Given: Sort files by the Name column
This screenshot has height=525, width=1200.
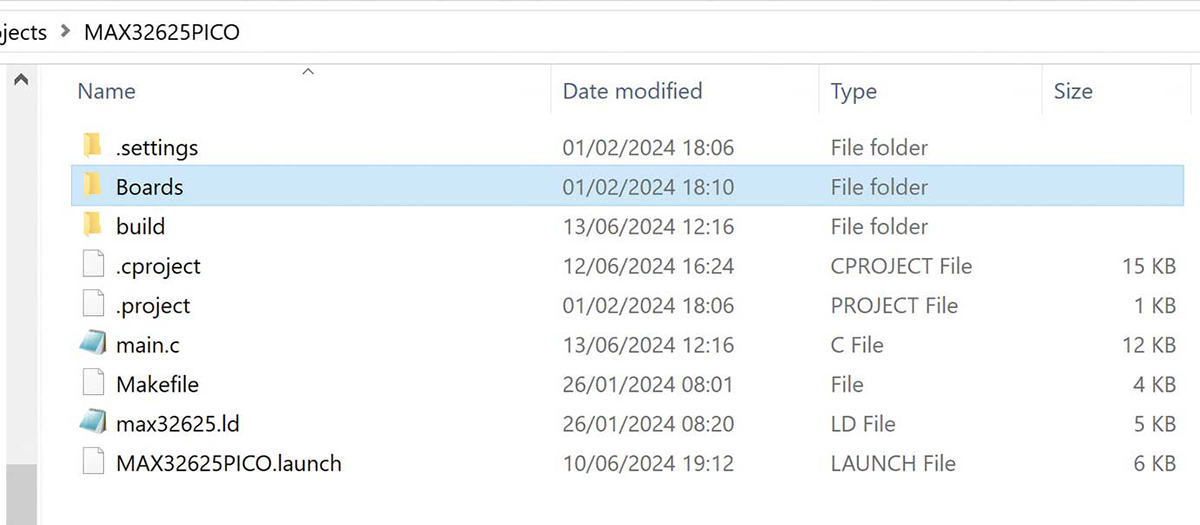Looking at the screenshot, I should pos(106,92).
